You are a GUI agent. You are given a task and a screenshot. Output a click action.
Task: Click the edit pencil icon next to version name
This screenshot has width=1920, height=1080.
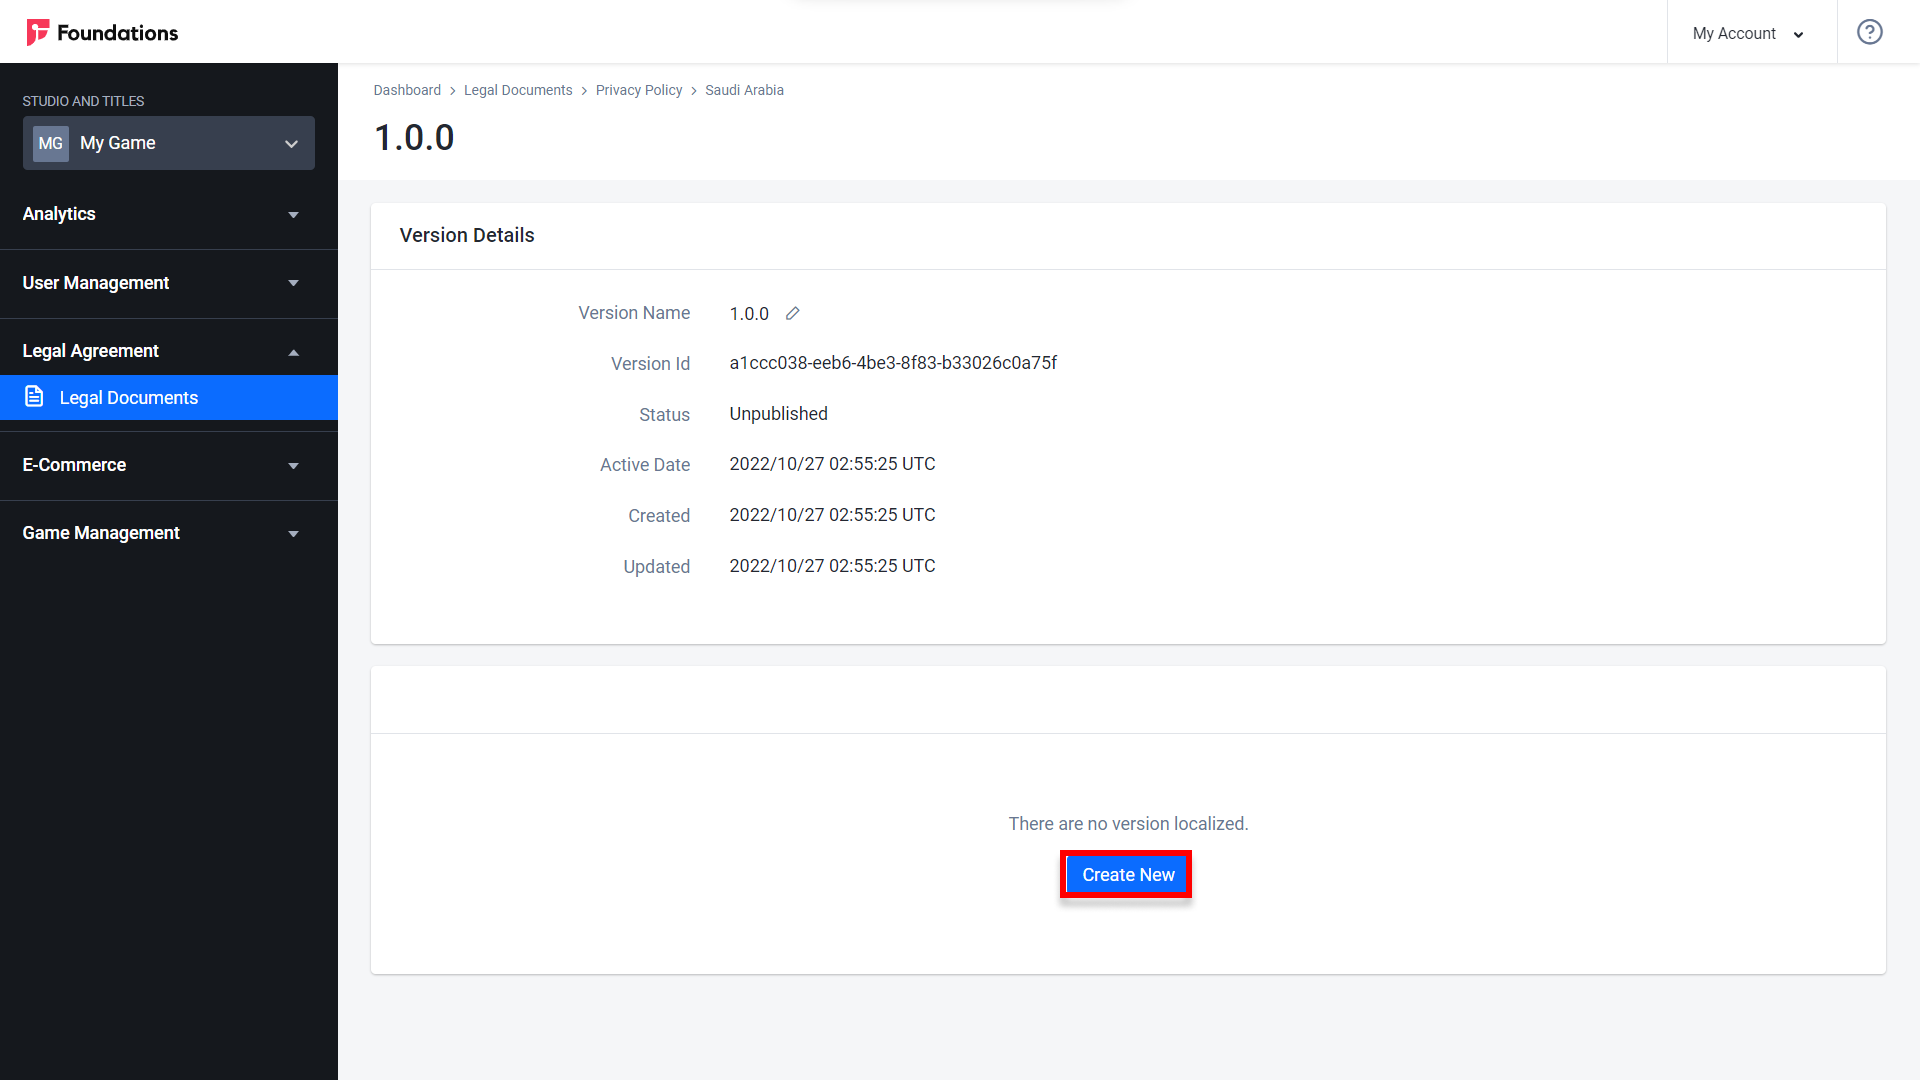tap(791, 313)
